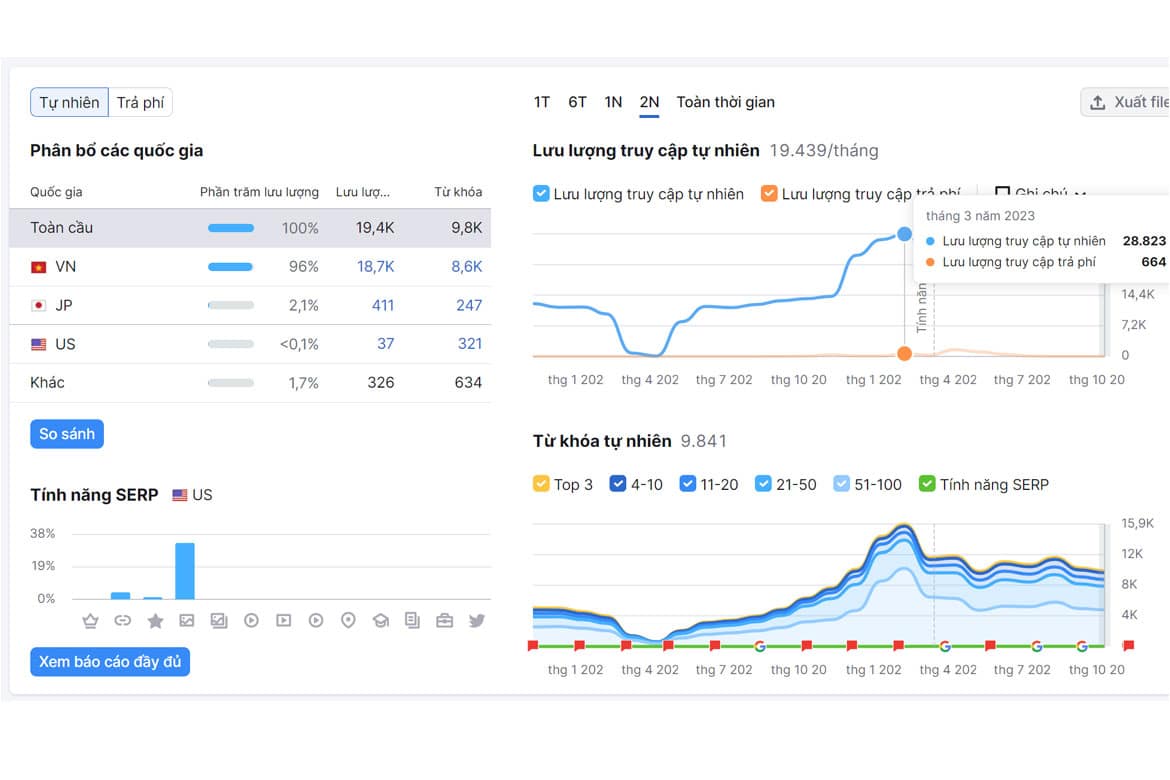Open the JP traffic value 411 link
This screenshot has width=1170, height=780.
[383, 305]
